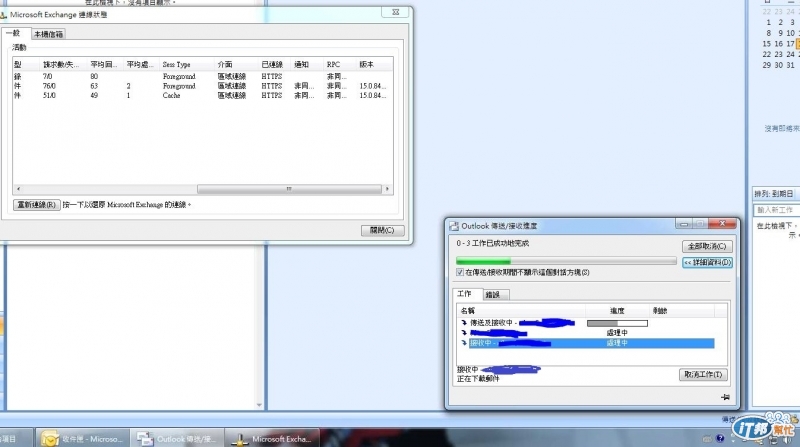Activate the Microsoft Exchange taskbar button
Screen dimensions: 800x447
tap(272, 438)
